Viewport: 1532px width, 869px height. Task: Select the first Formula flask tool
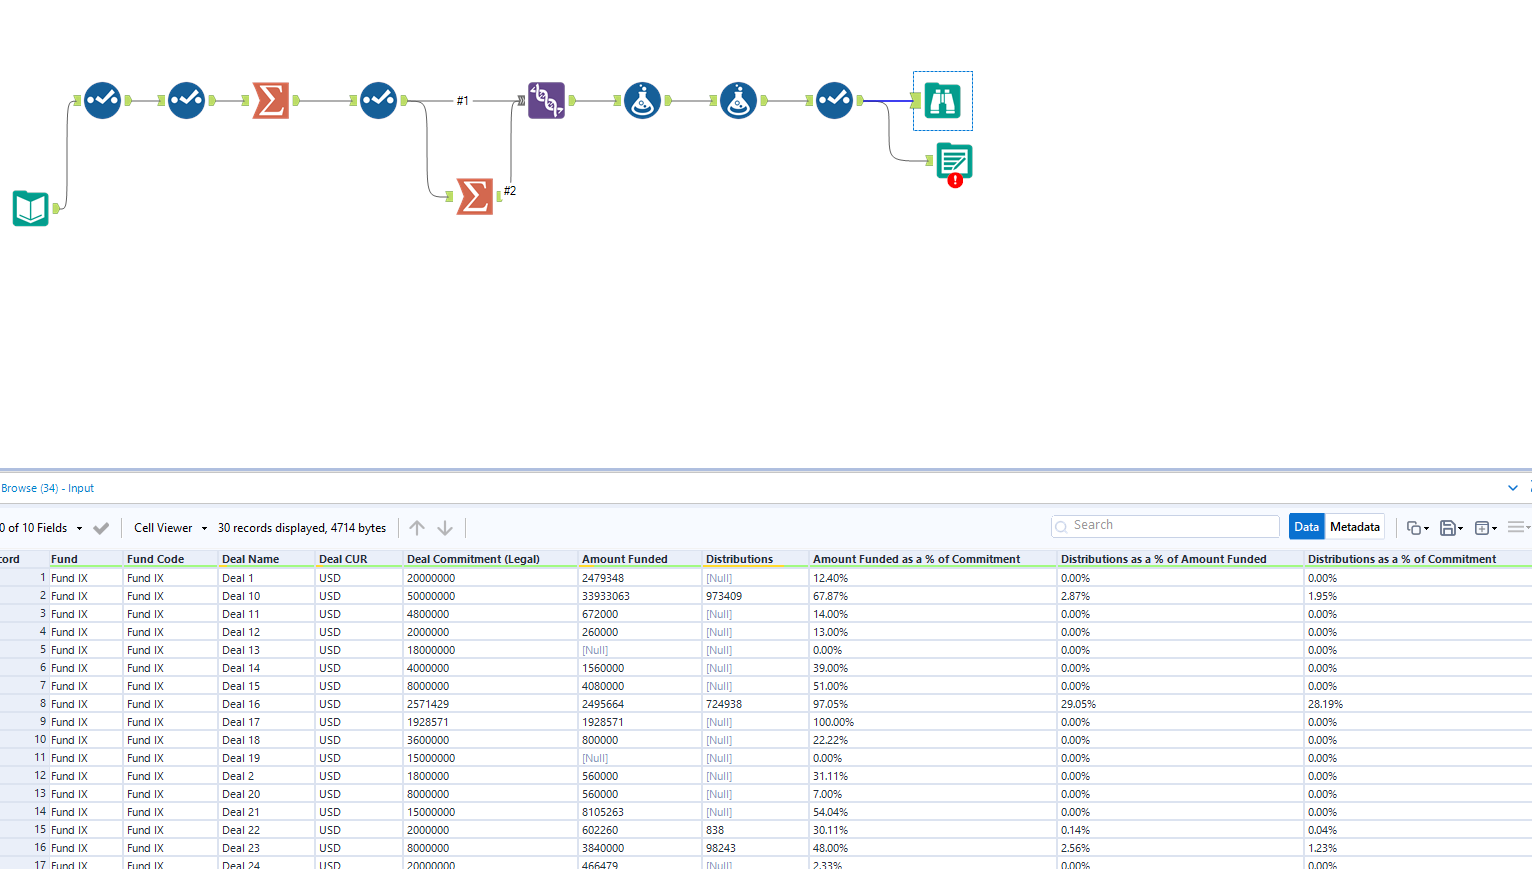tap(642, 100)
